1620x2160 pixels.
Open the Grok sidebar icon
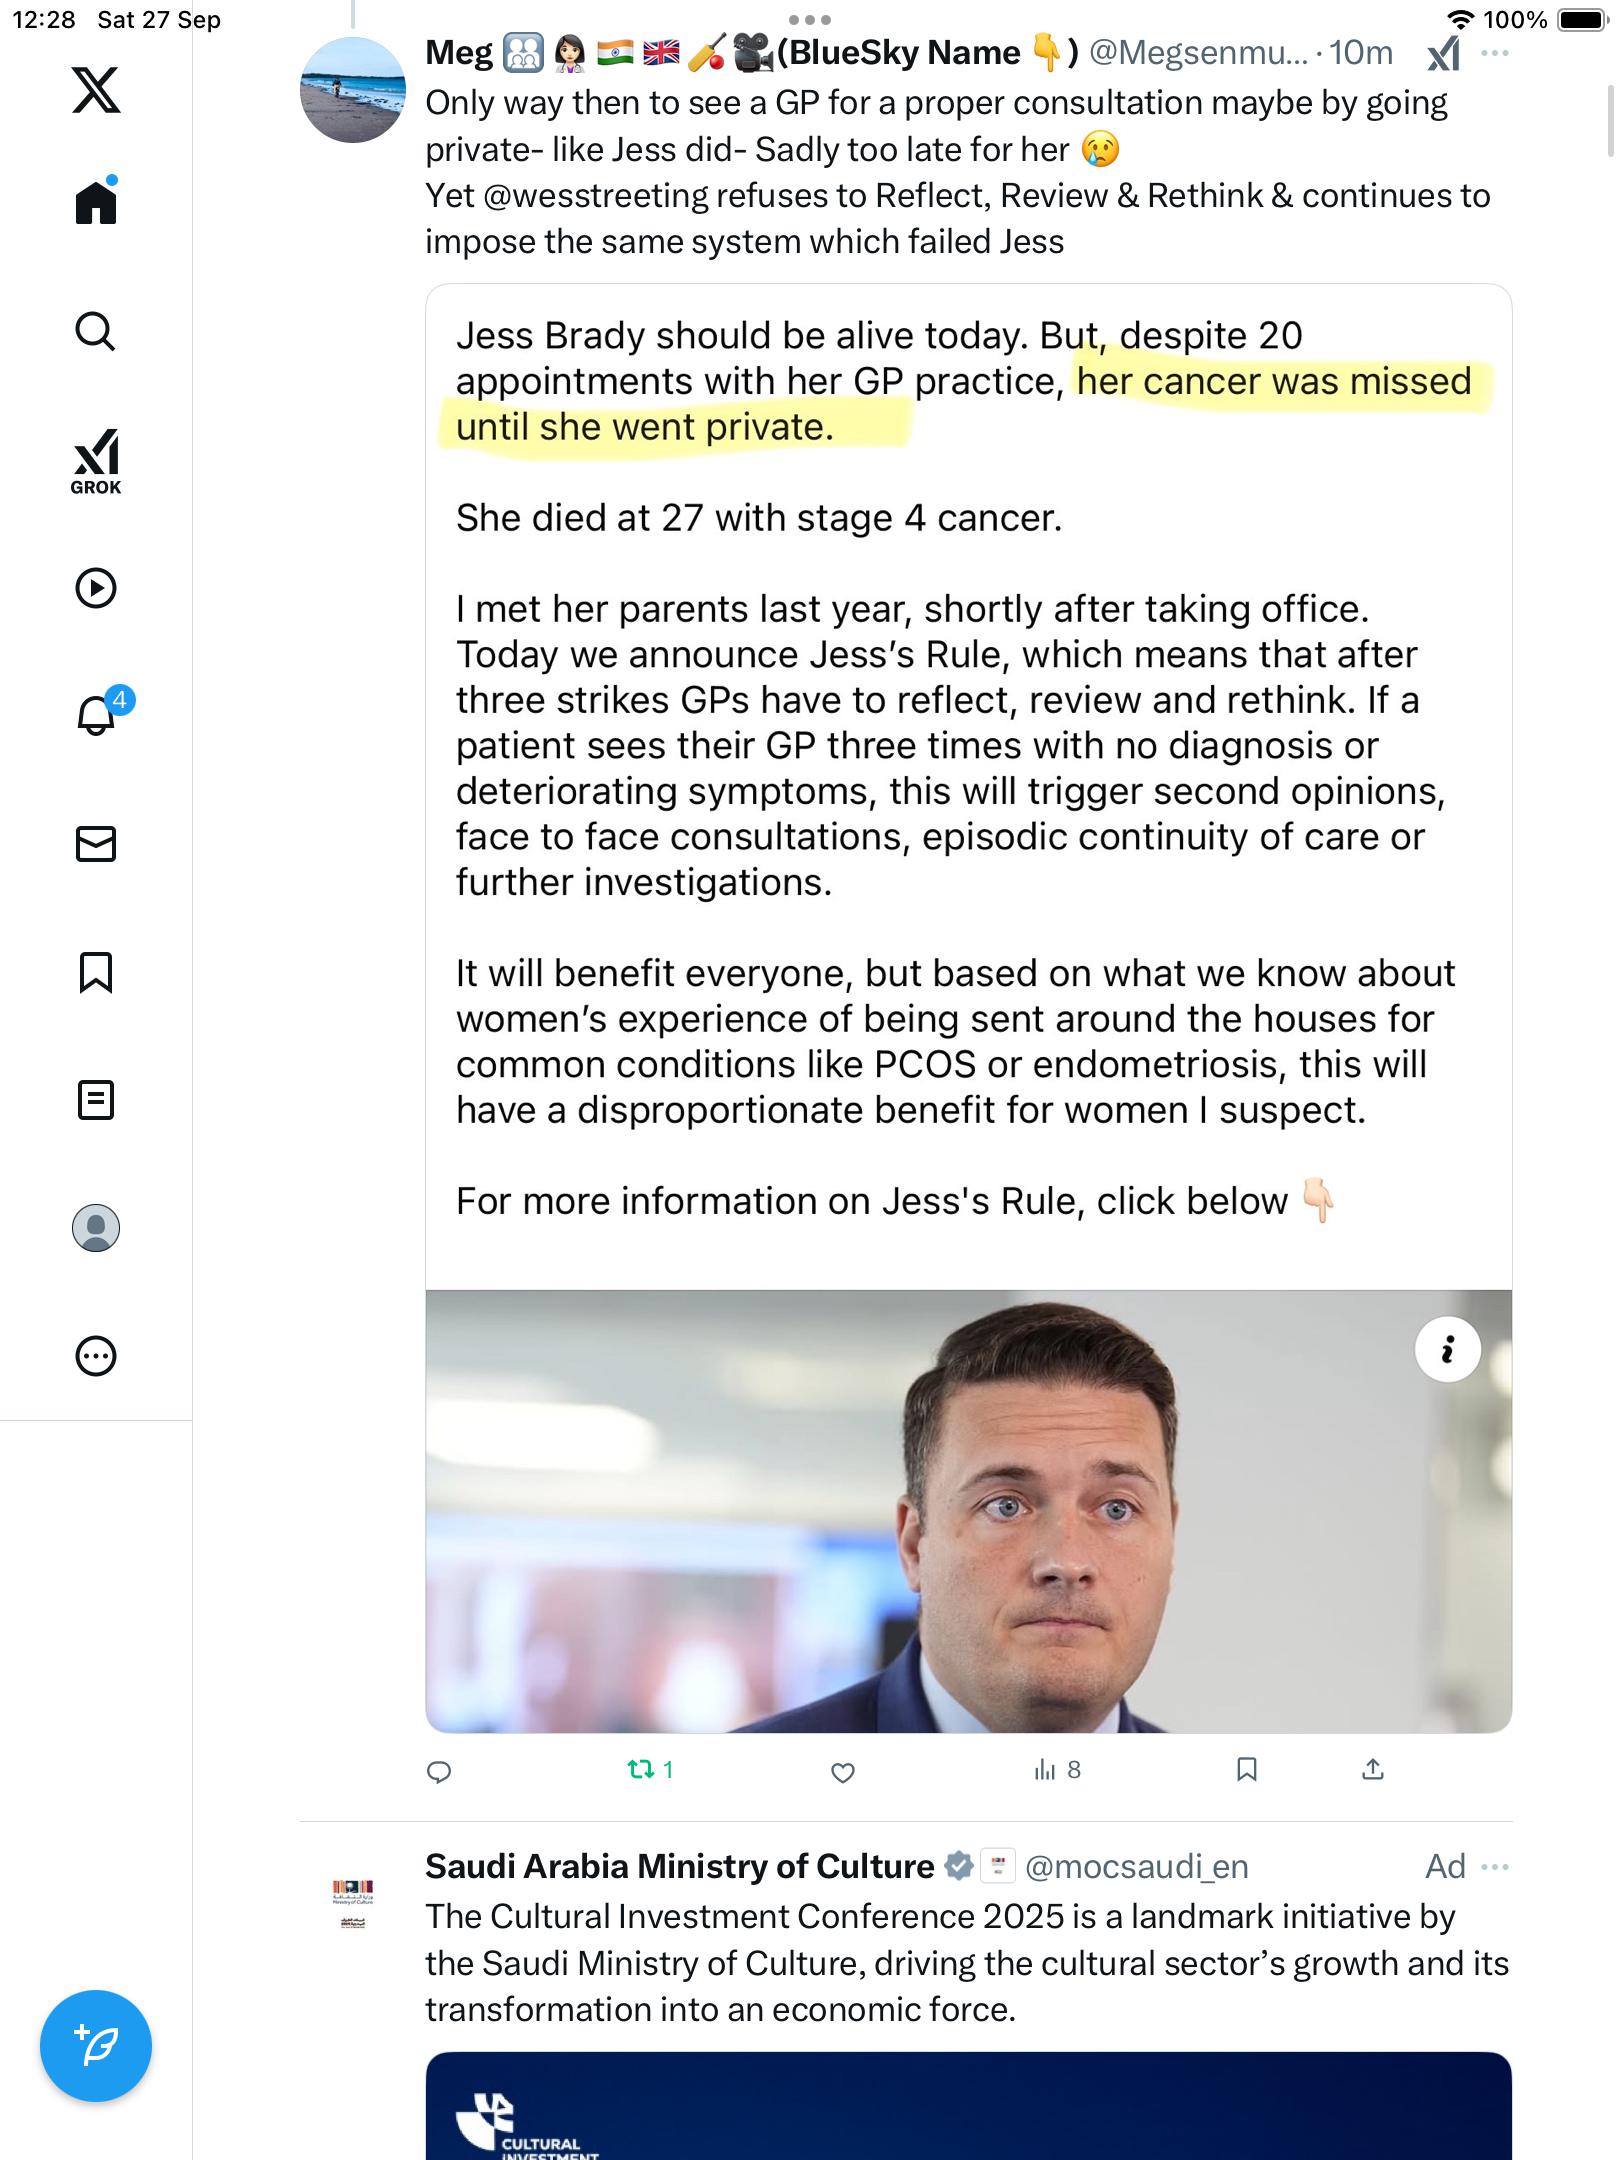point(96,461)
